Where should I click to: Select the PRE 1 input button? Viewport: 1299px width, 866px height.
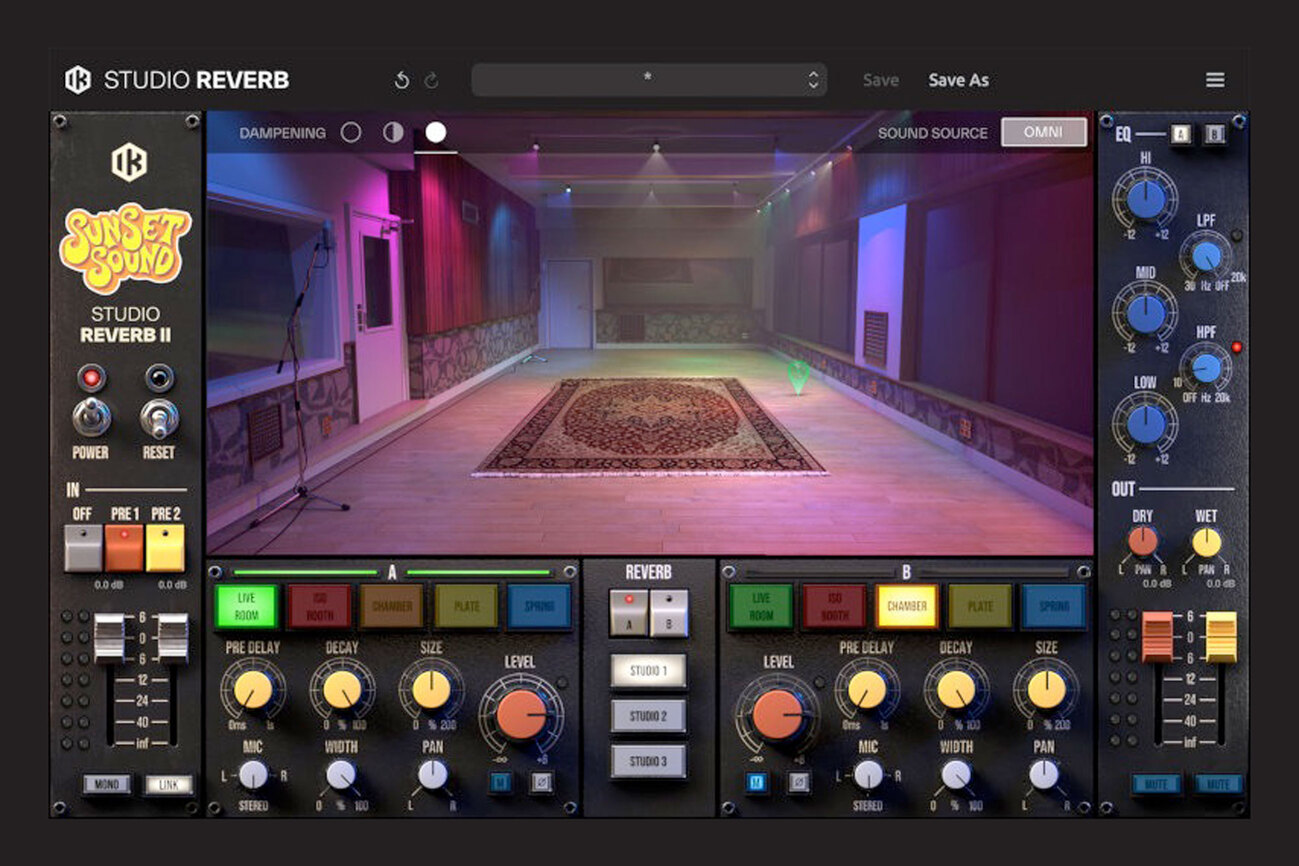pyautogui.click(x=124, y=548)
